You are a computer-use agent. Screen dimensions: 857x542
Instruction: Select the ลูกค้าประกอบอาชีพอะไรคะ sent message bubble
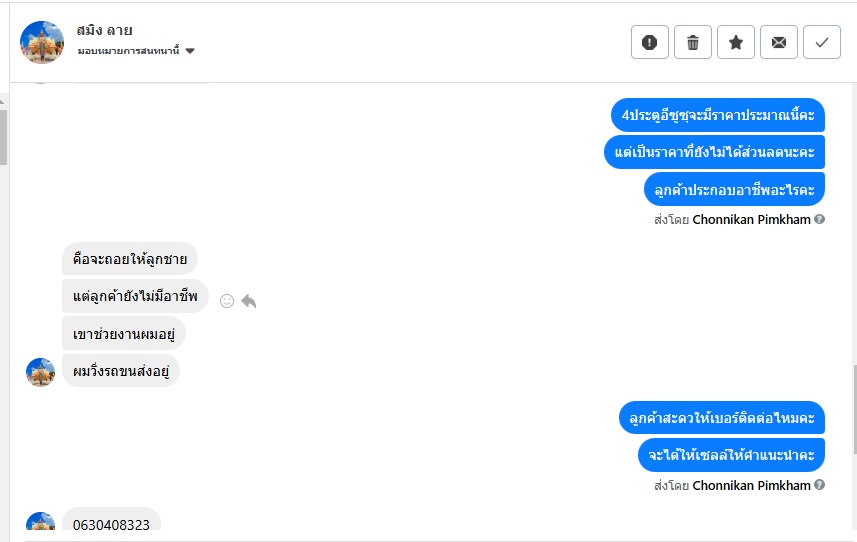[734, 188]
